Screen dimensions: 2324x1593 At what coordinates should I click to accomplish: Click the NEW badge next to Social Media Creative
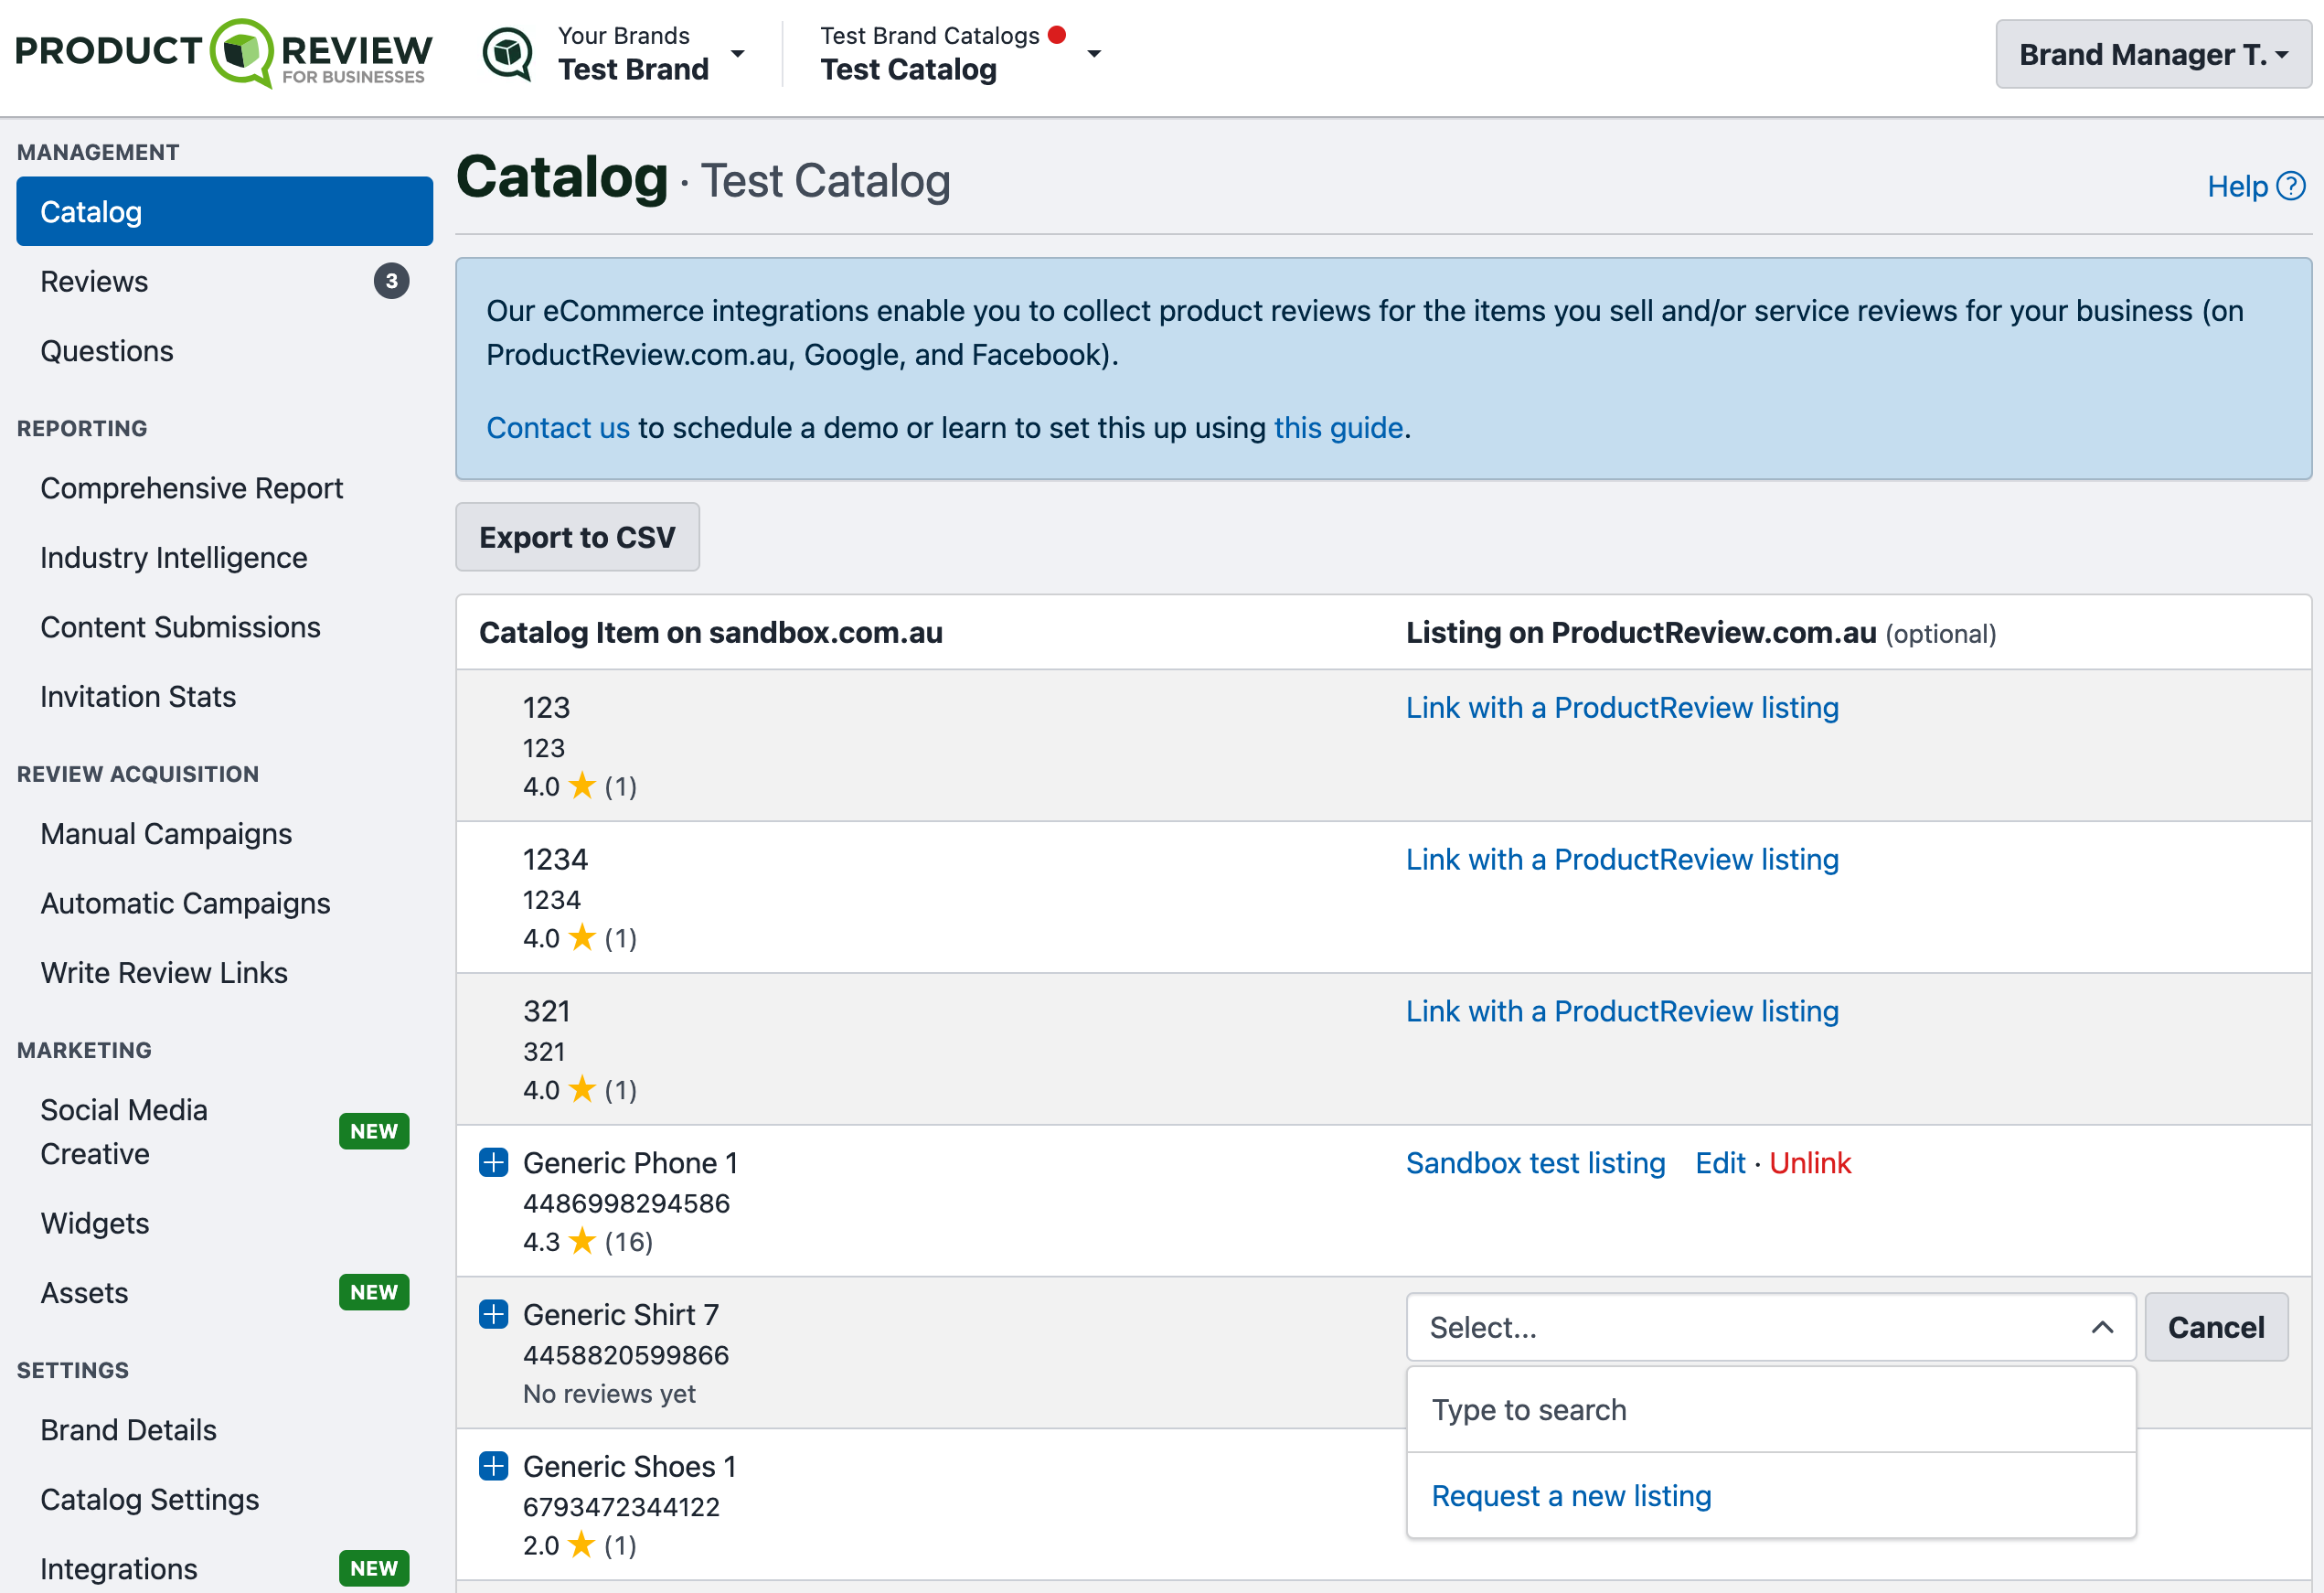click(374, 1131)
